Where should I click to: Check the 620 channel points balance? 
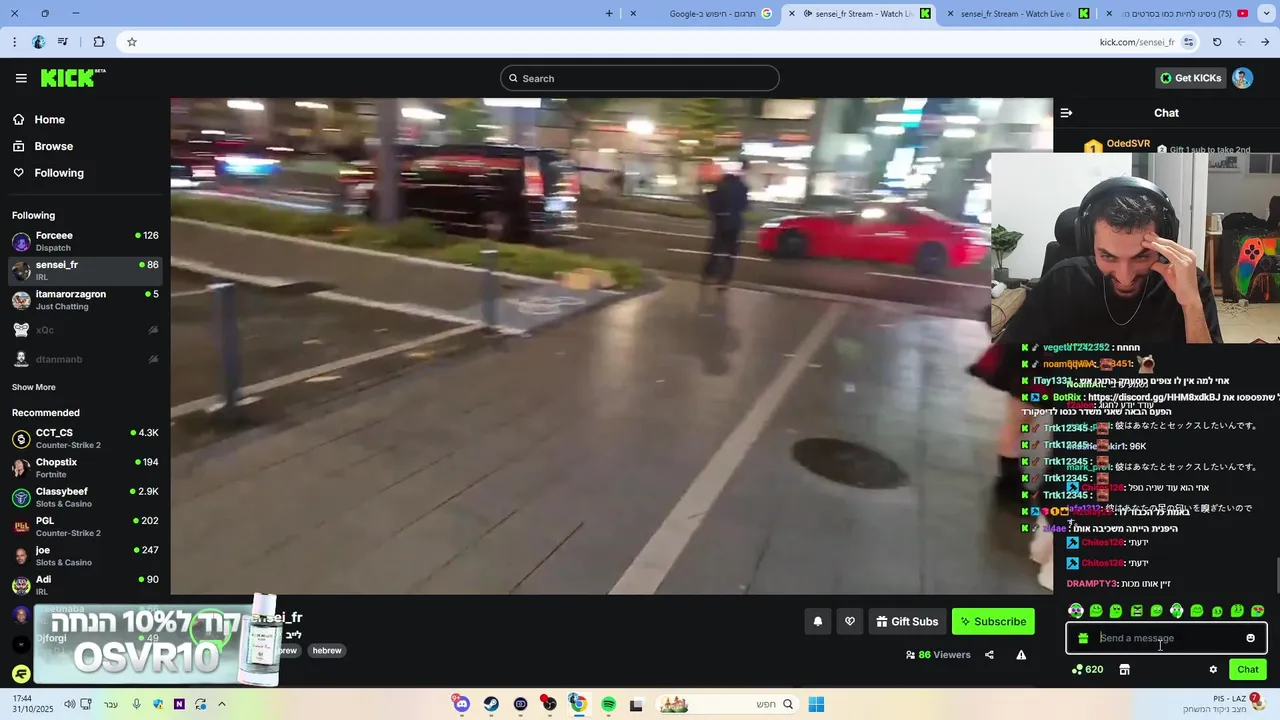click(x=1087, y=669)
